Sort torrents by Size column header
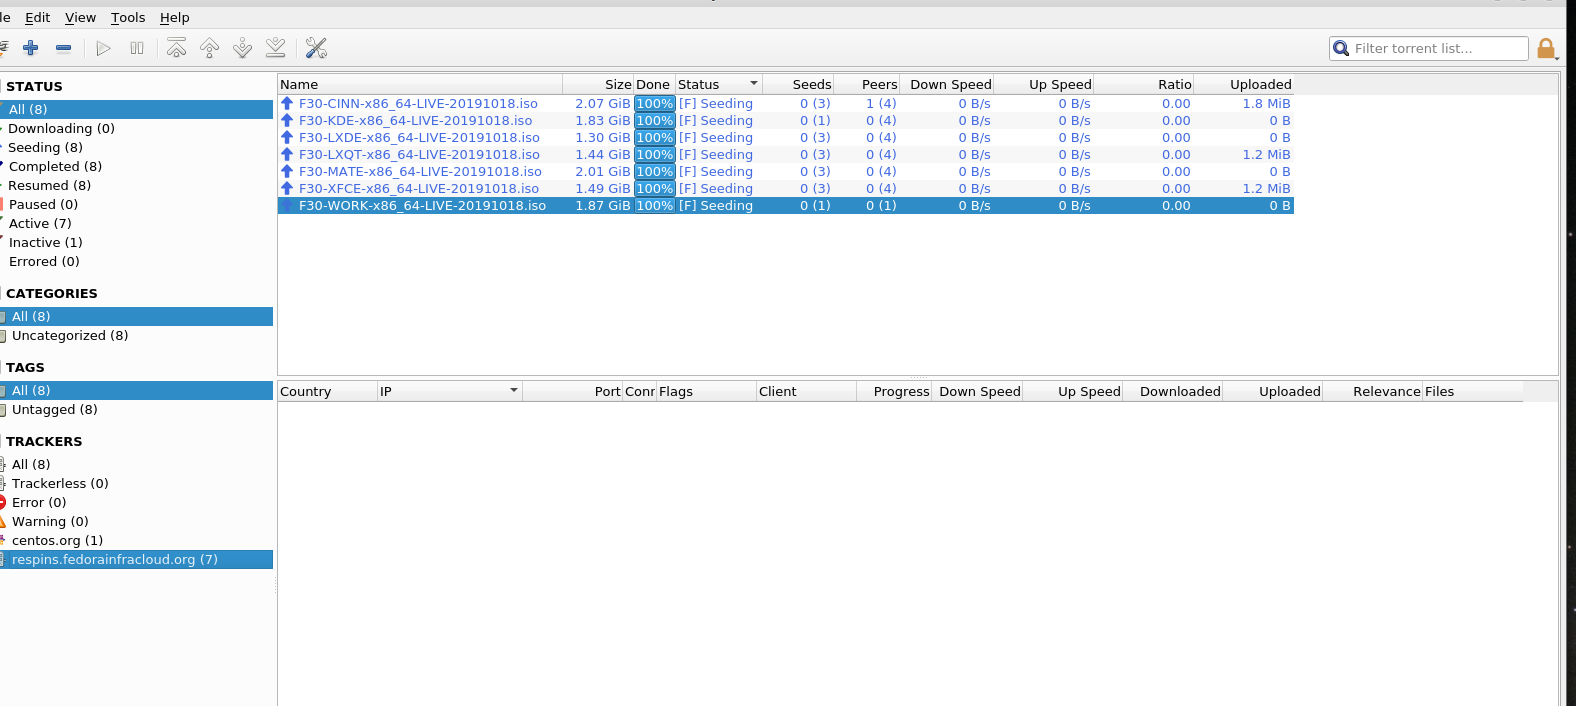 click(x=598, y=84)
